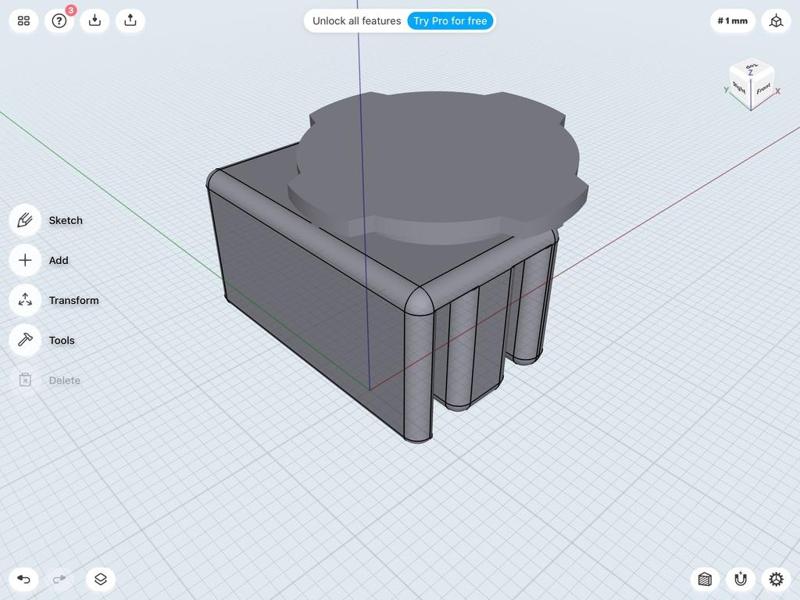Click Unlock all features text
The image size is (800, 600).
[357, 21]
